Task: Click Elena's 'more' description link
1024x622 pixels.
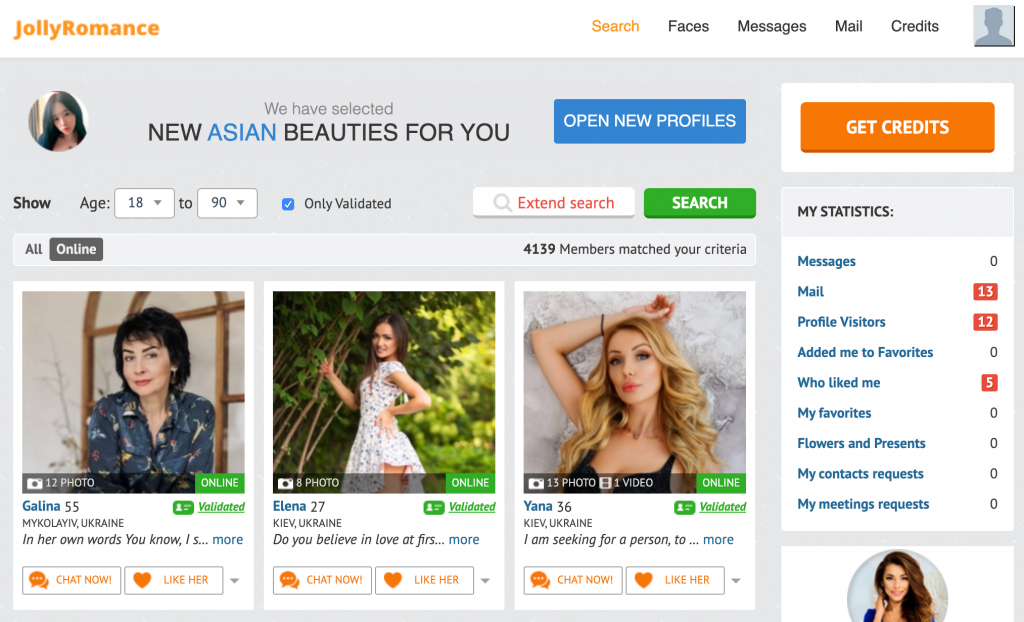Action: [x=464, y=540]
